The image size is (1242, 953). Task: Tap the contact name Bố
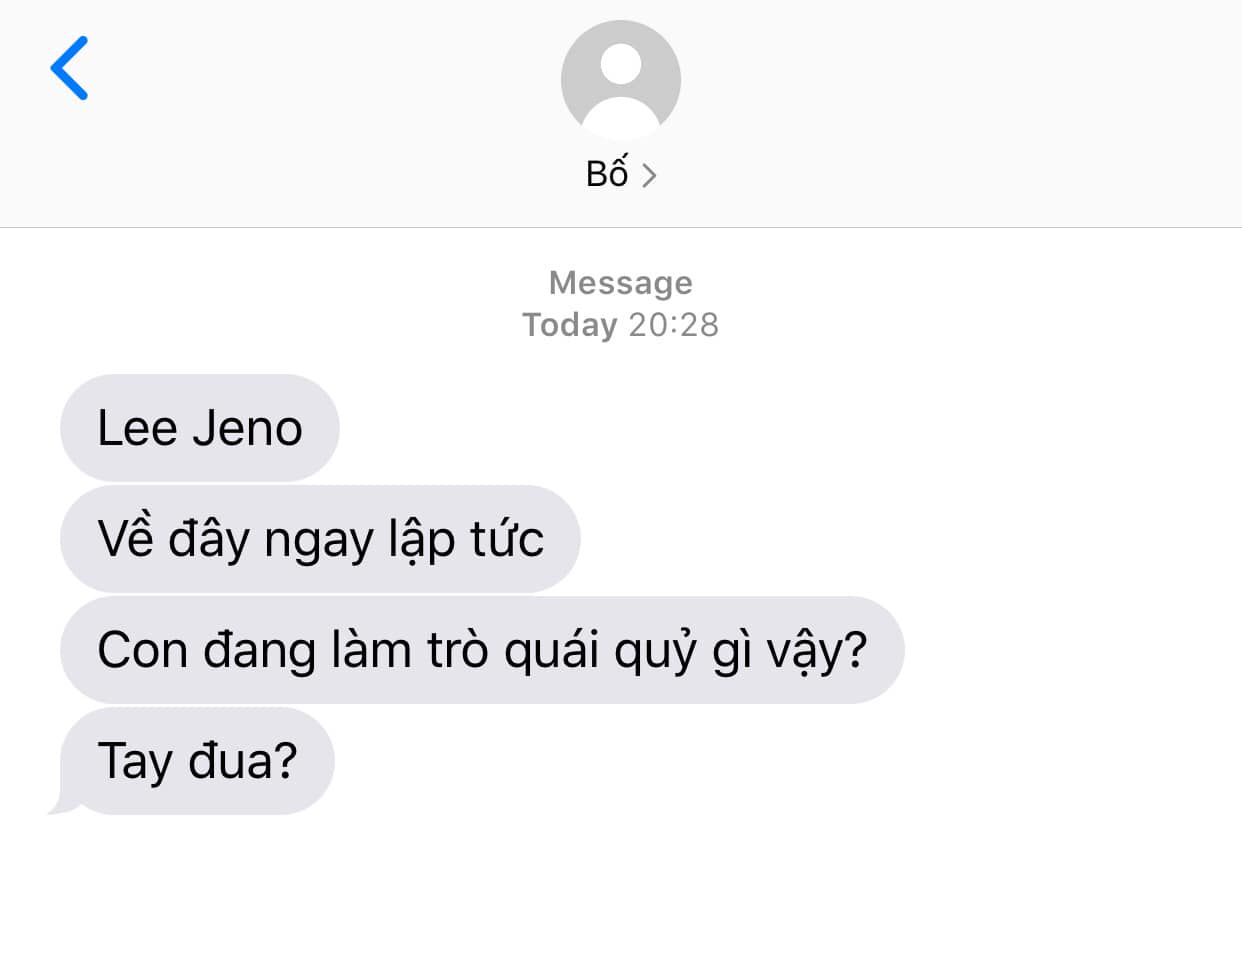607,172
